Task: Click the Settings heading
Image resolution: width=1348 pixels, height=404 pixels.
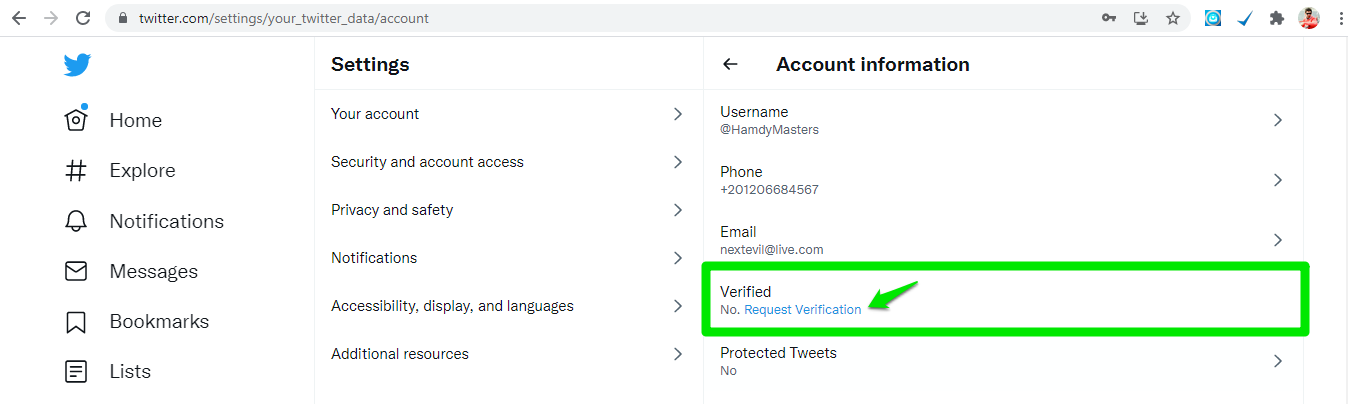Action: tap(370, 65)
